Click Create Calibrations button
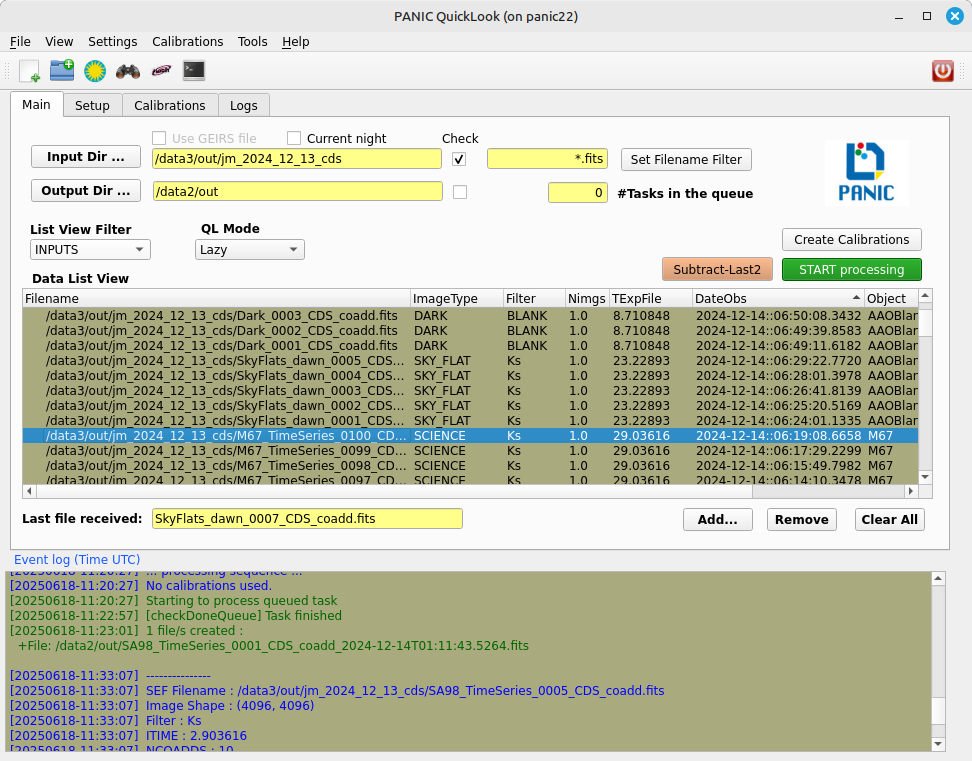This screenshot has height=761, width=972. 852,239
